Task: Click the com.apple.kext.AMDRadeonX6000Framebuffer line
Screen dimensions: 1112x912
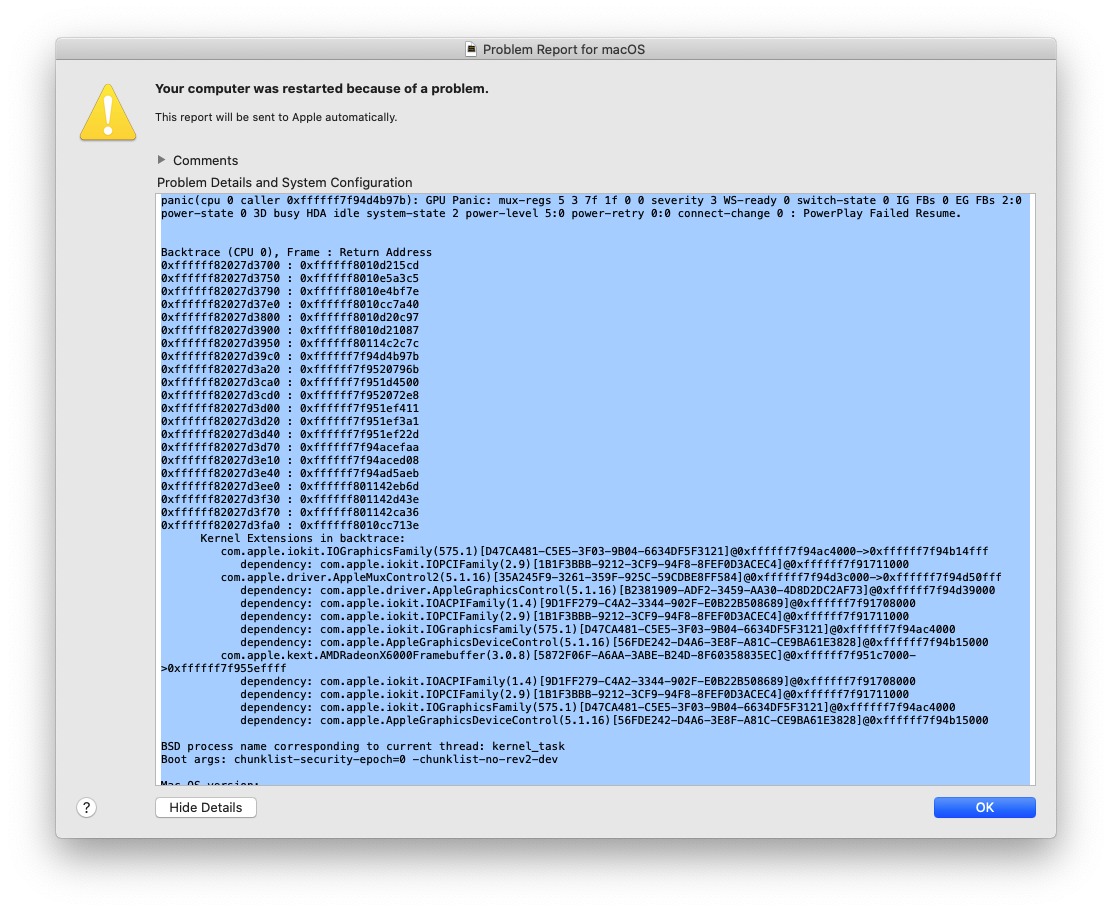Action: tap(568, 655)
